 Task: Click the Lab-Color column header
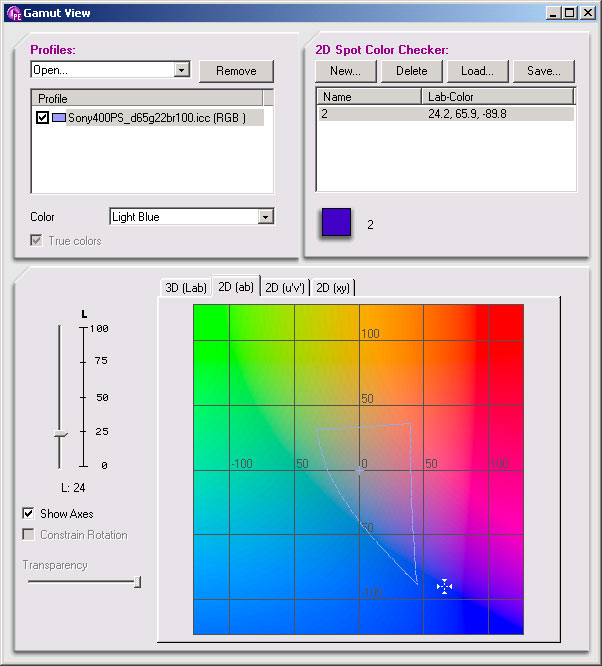point(498,96)
